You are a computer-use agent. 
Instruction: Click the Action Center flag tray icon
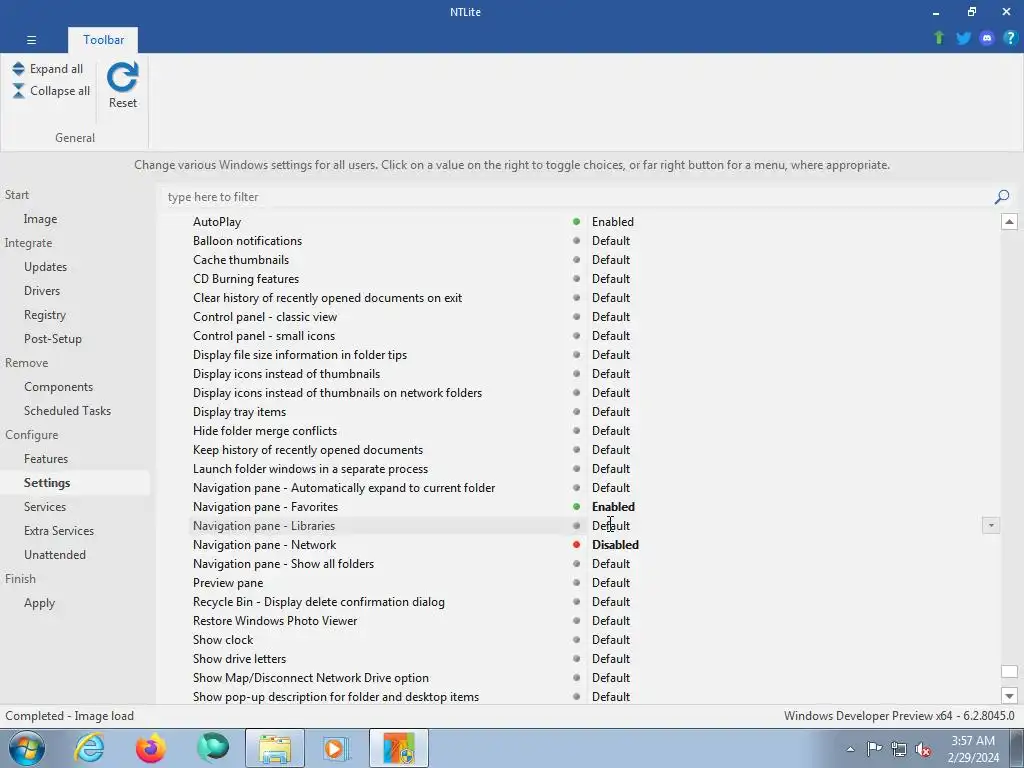[x=874, y=749]
